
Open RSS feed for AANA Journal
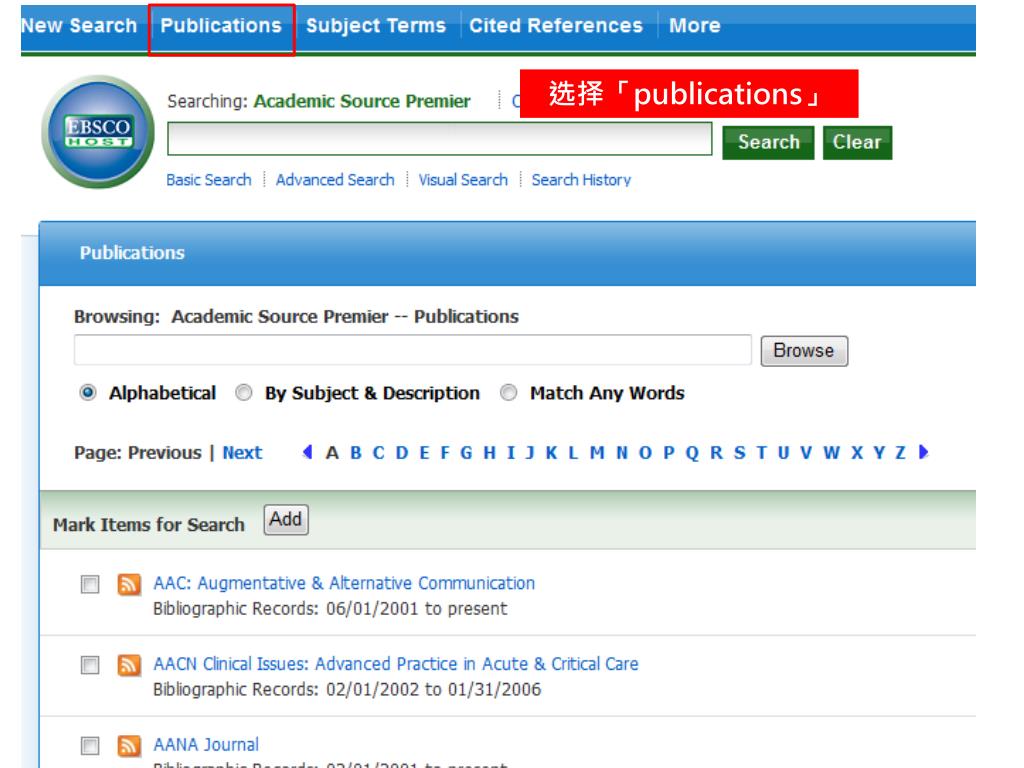[129, 746]
